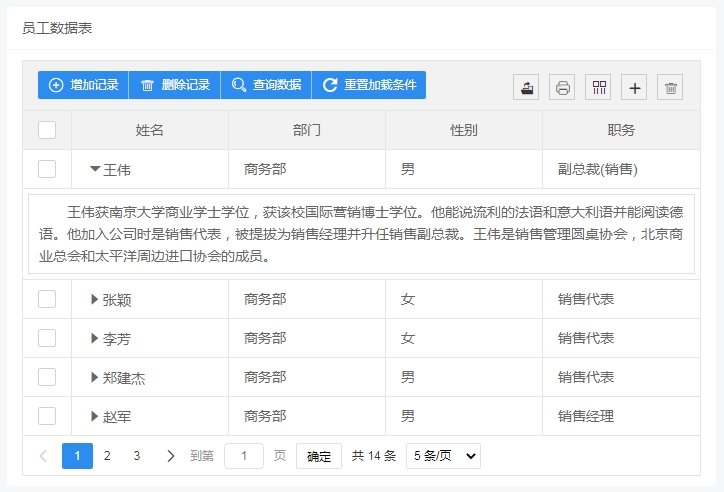This screenshot has width=724, height=492.
Task: Click the trash can delete icon
Action: (x=670, y=87)
